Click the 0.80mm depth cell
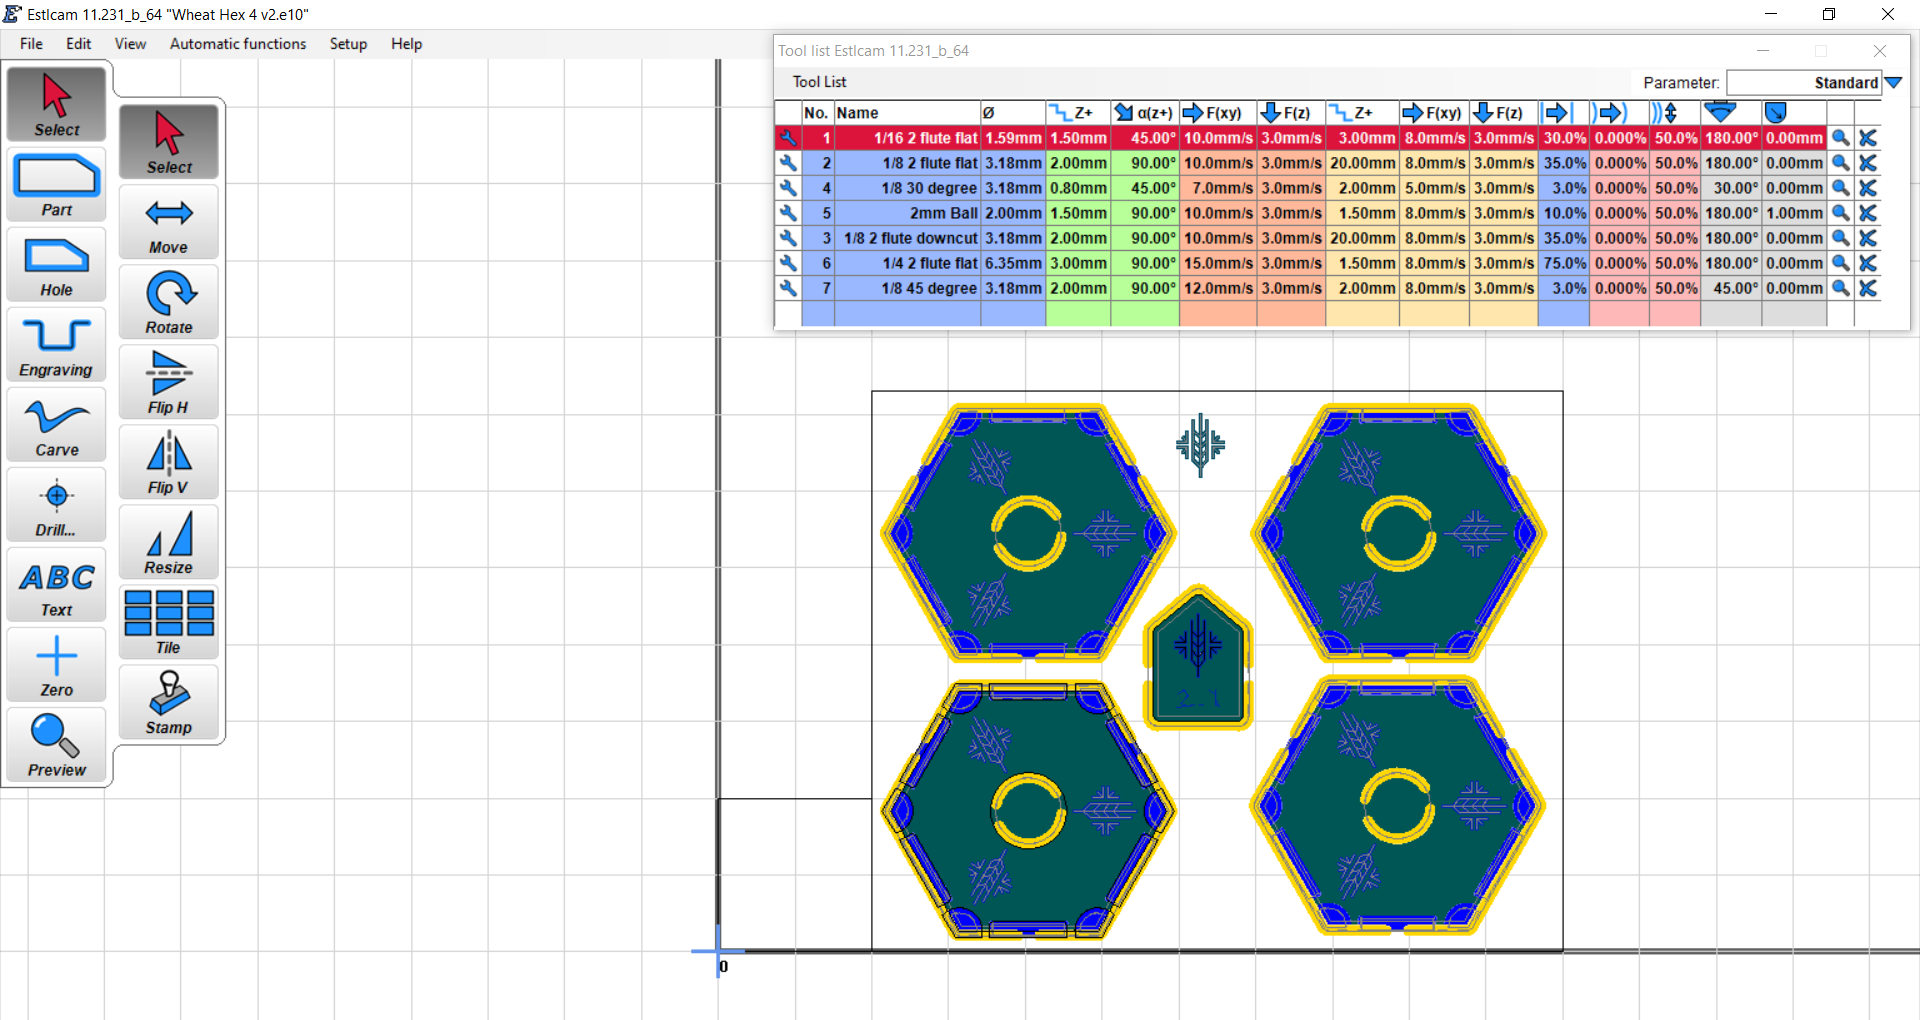Viewport: 1920px width, 1020px height. [1078, 188]
